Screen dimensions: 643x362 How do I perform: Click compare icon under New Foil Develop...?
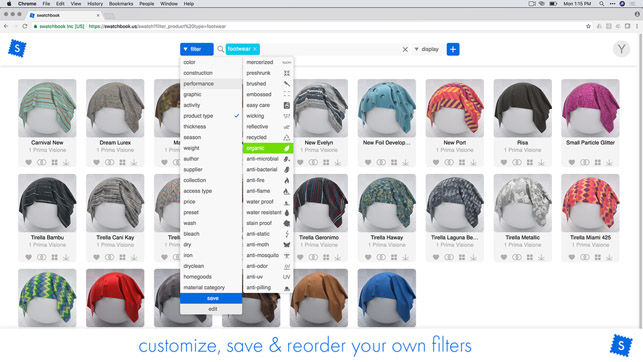[x=381, y=162]
